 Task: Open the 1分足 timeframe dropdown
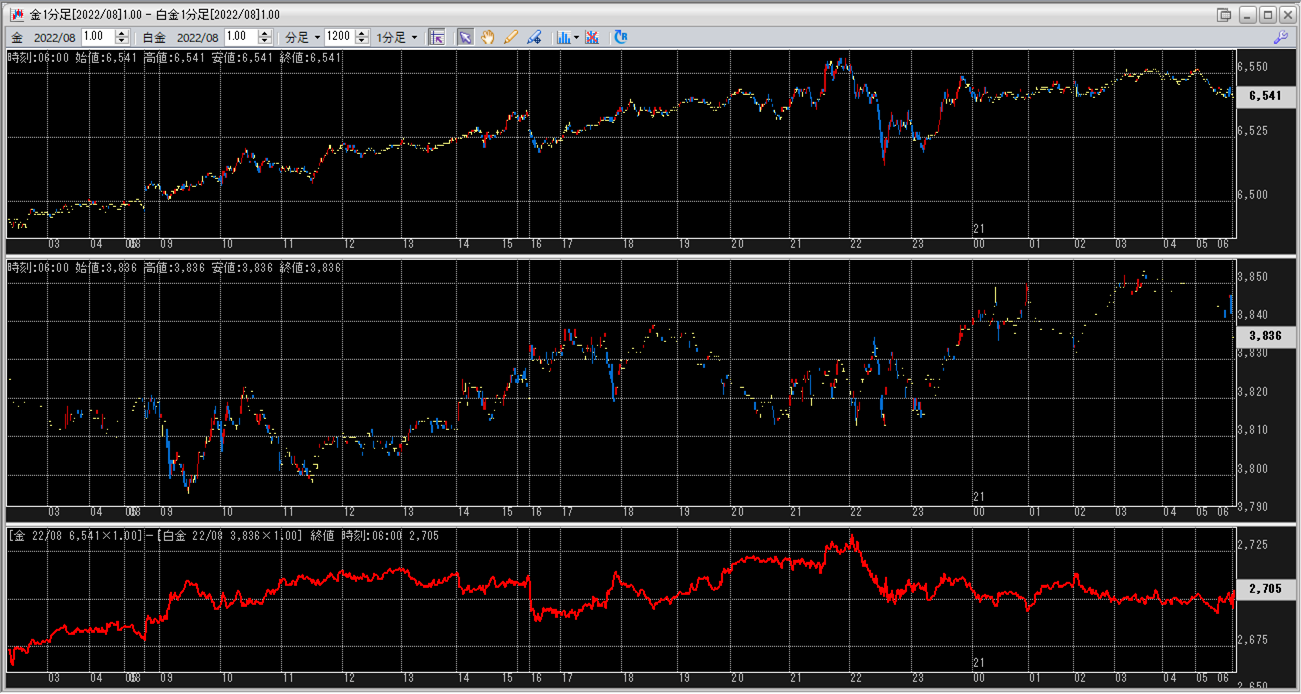(x=397, y=37)
